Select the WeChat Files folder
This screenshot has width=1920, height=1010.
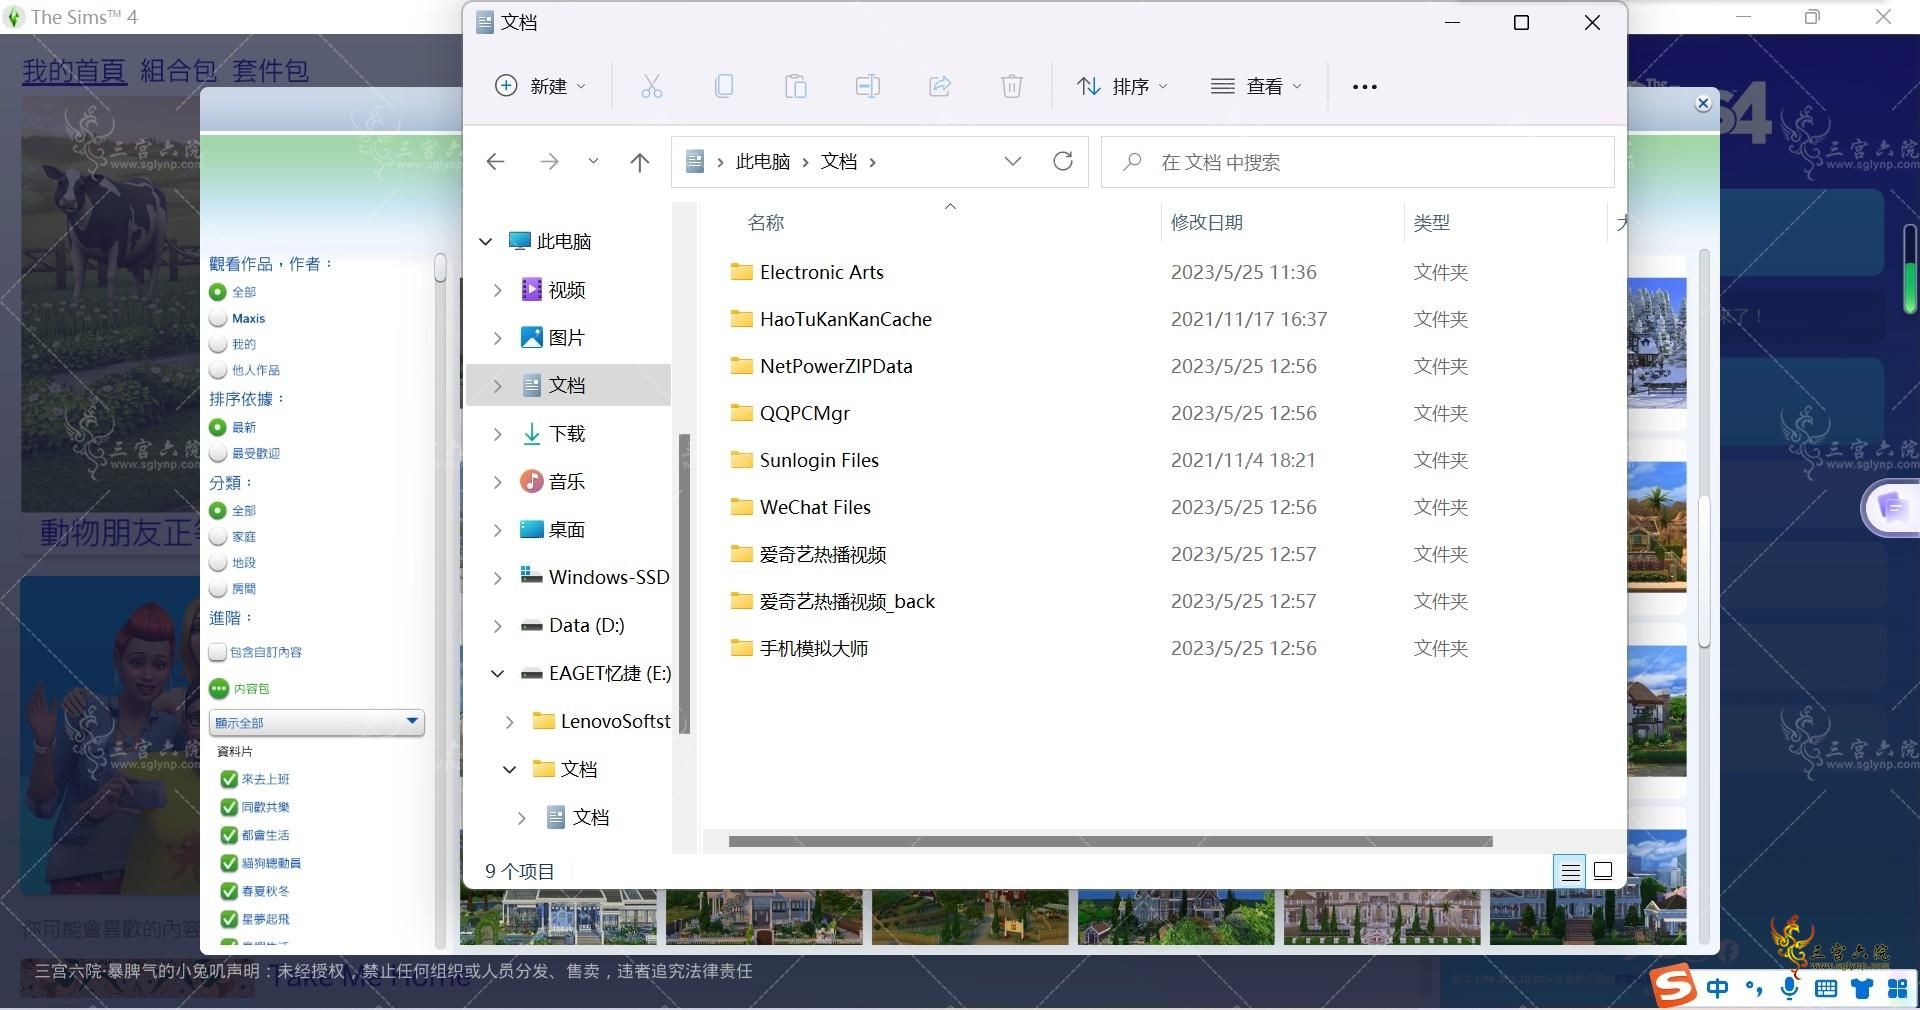point(815,507)
